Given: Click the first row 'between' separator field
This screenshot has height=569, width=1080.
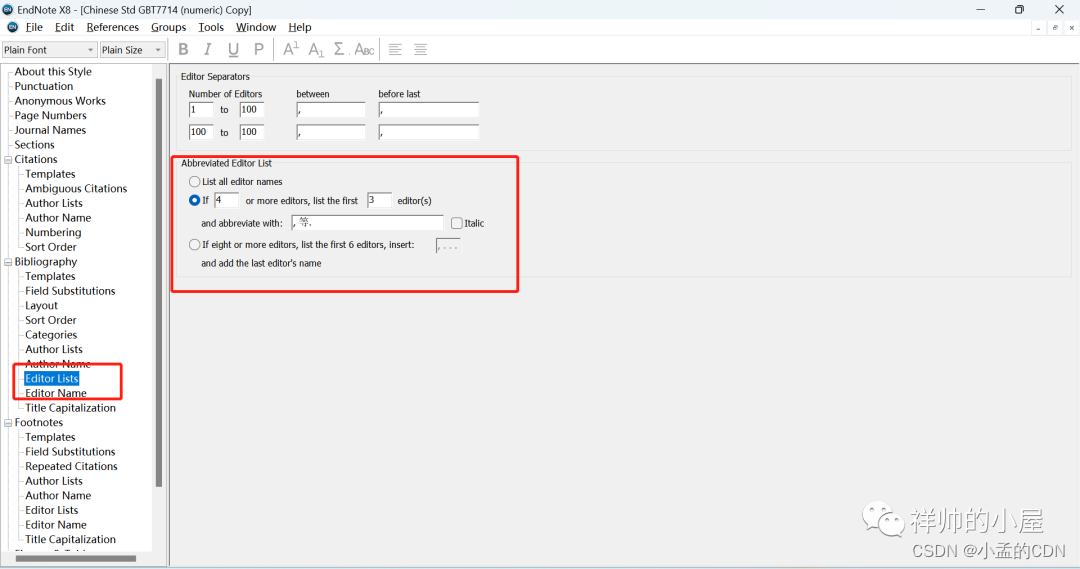Looking at the screenshot, I should click(331, 110).
